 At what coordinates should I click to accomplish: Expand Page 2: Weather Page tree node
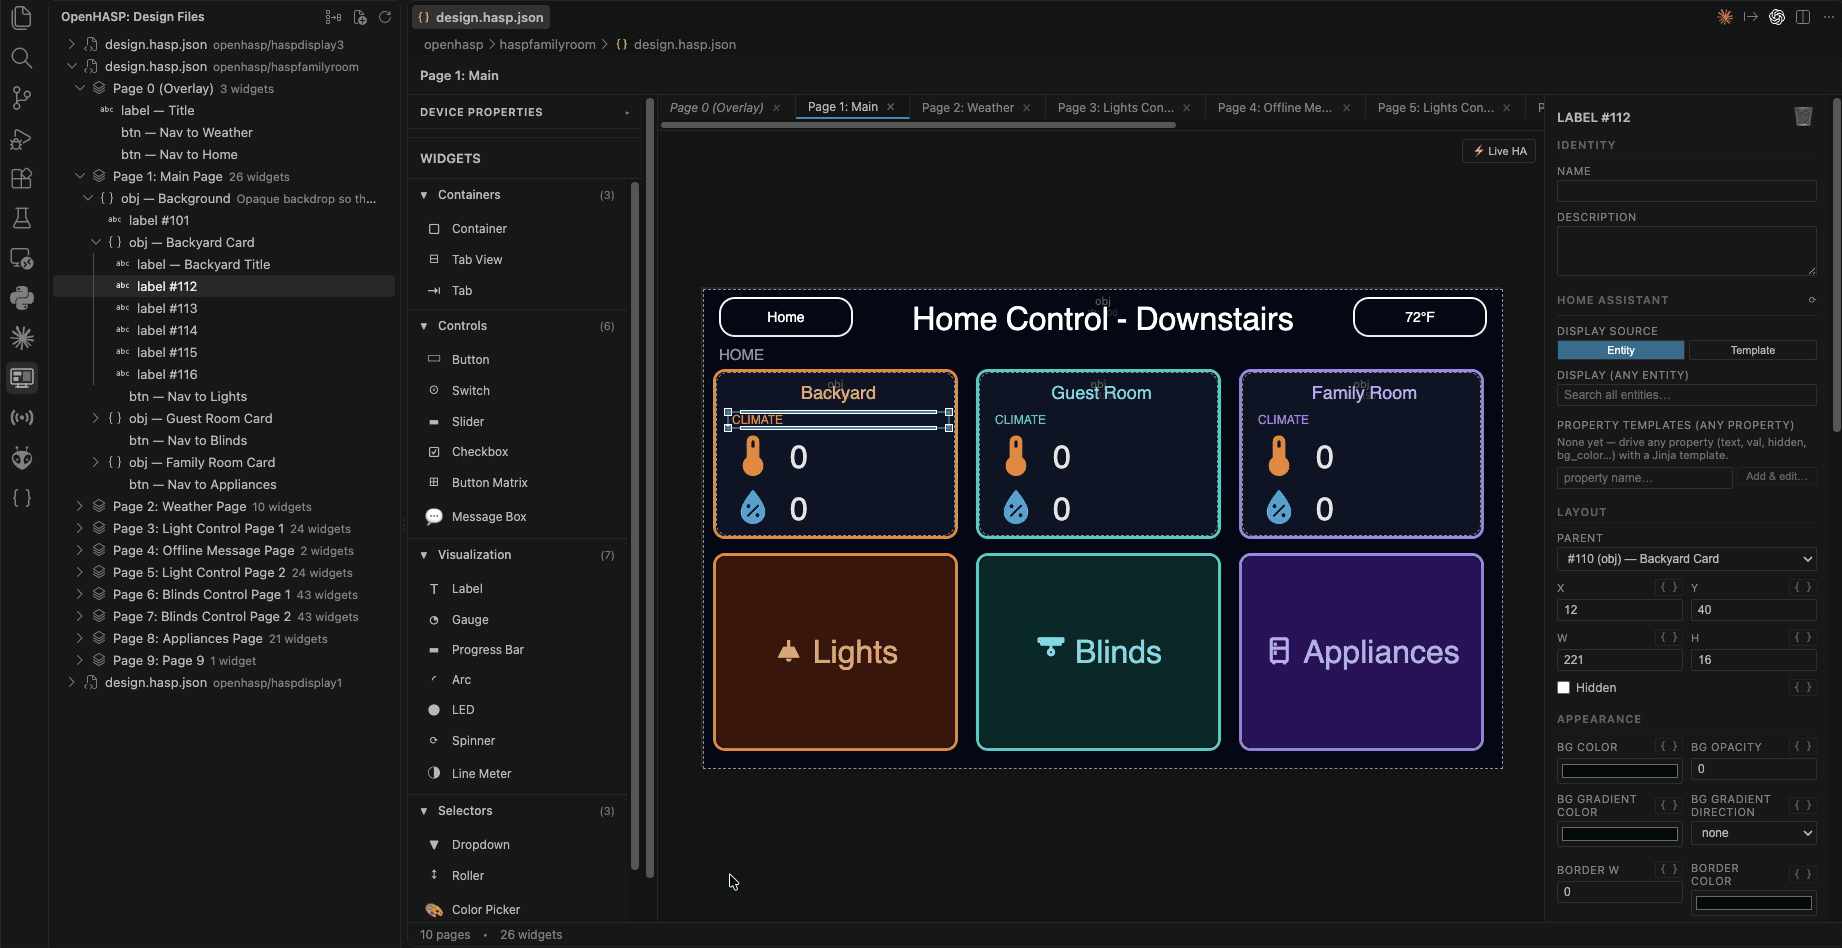[80, 507]
